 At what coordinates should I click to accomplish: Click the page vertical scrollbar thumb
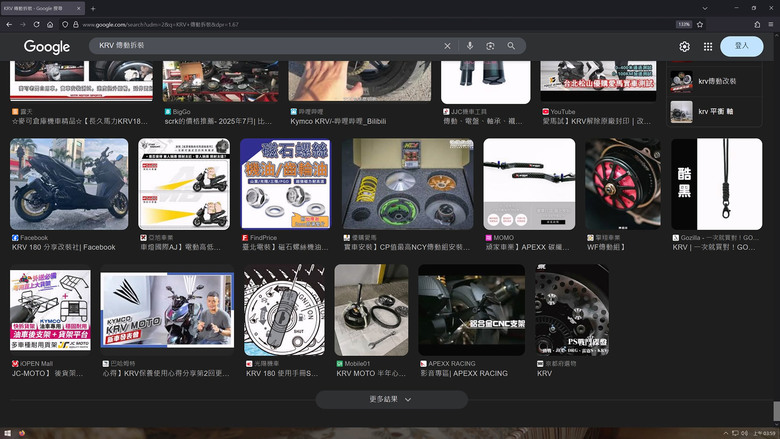(x=776, y=412)
